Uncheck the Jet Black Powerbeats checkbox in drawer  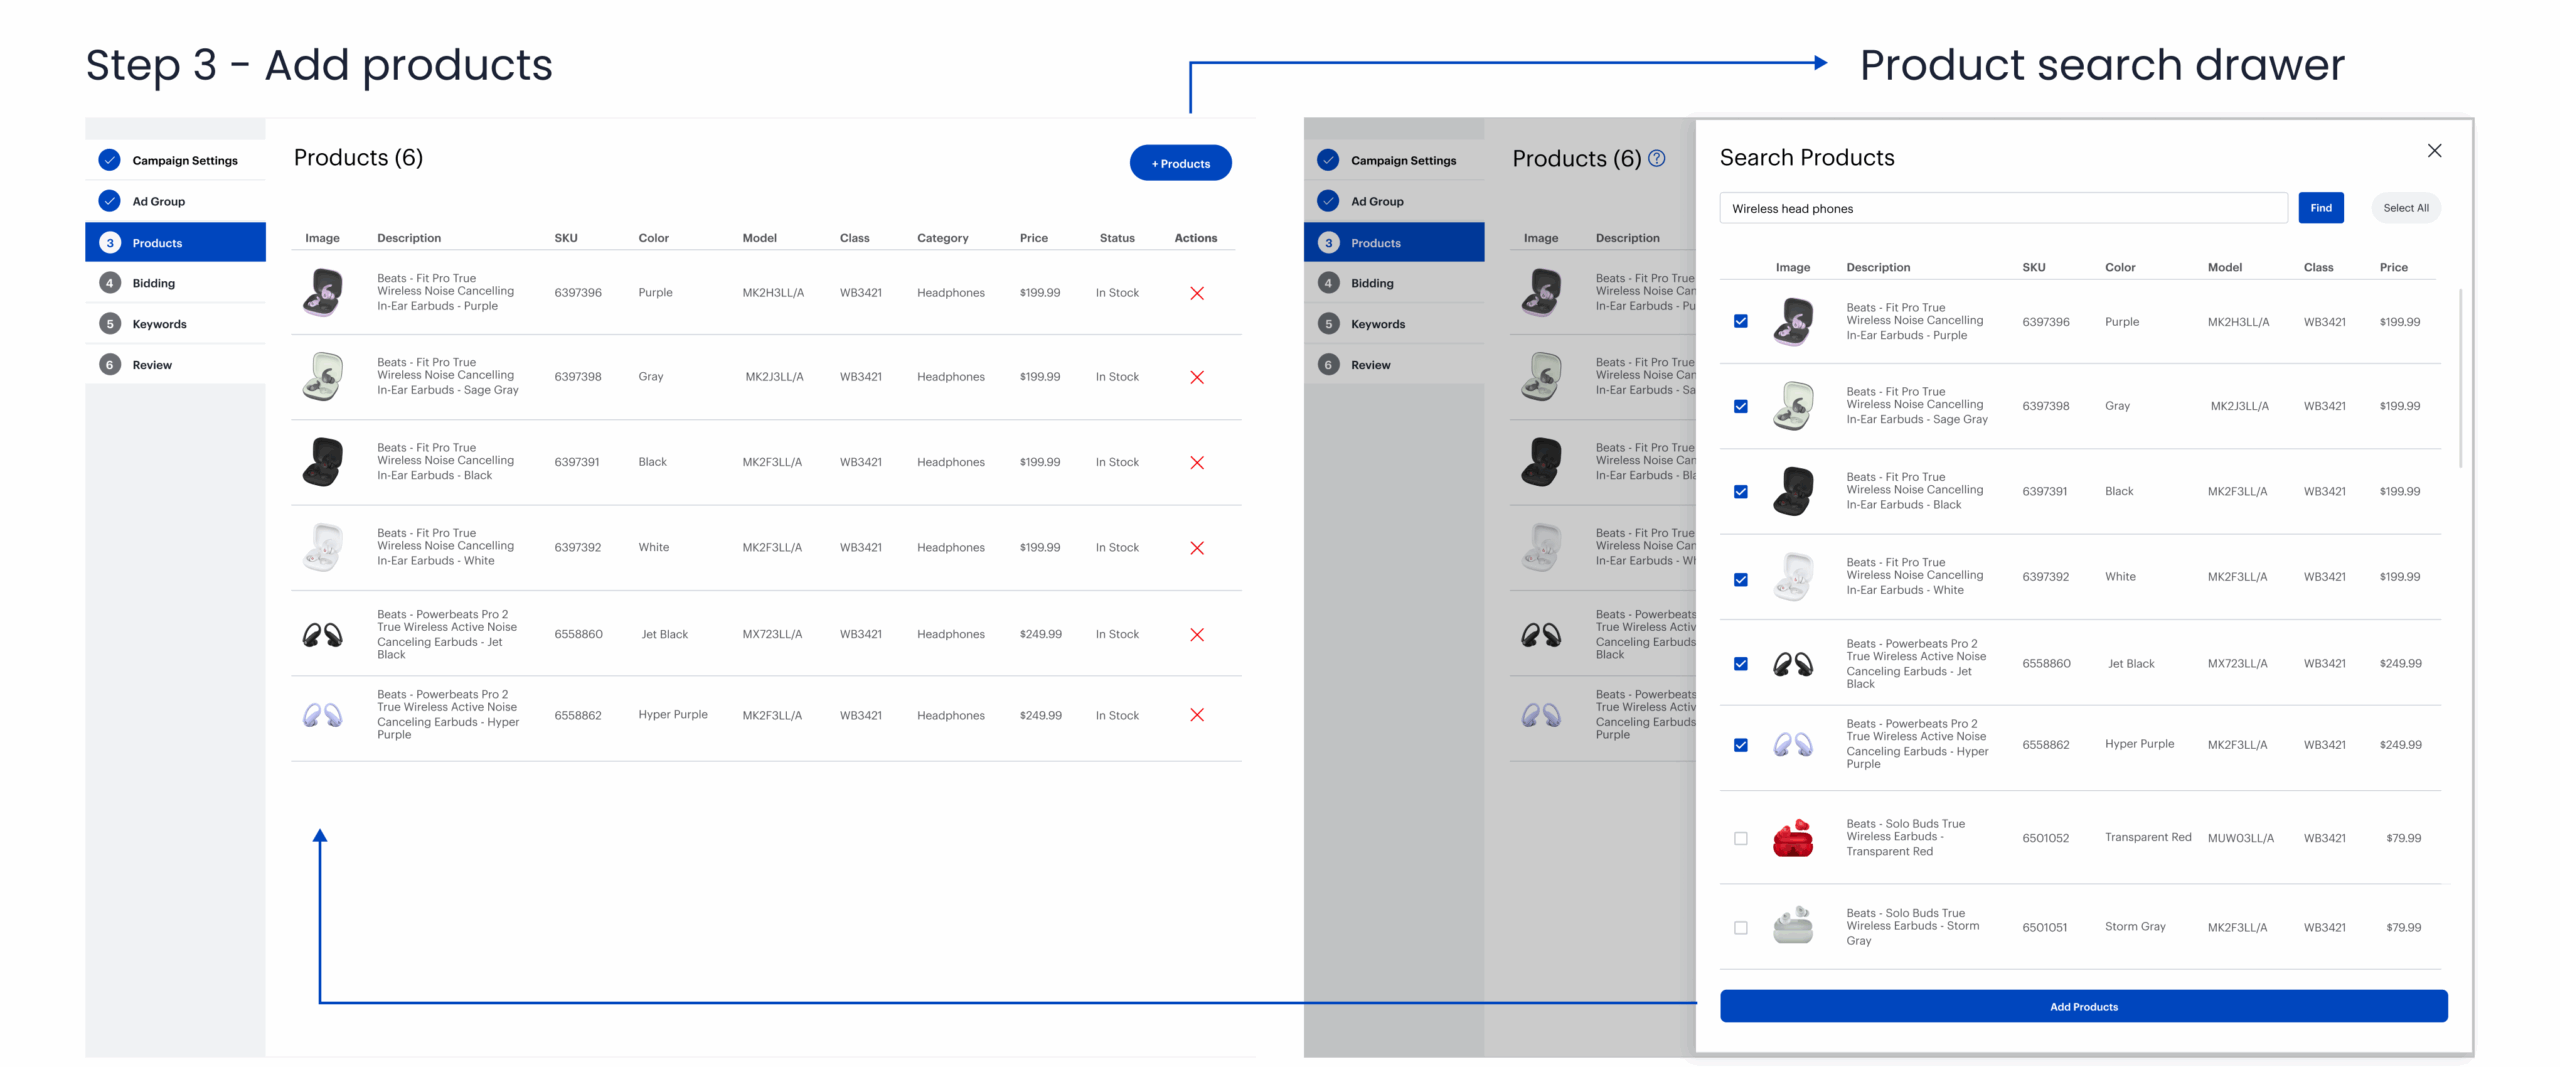click(x=1740, y=663)
